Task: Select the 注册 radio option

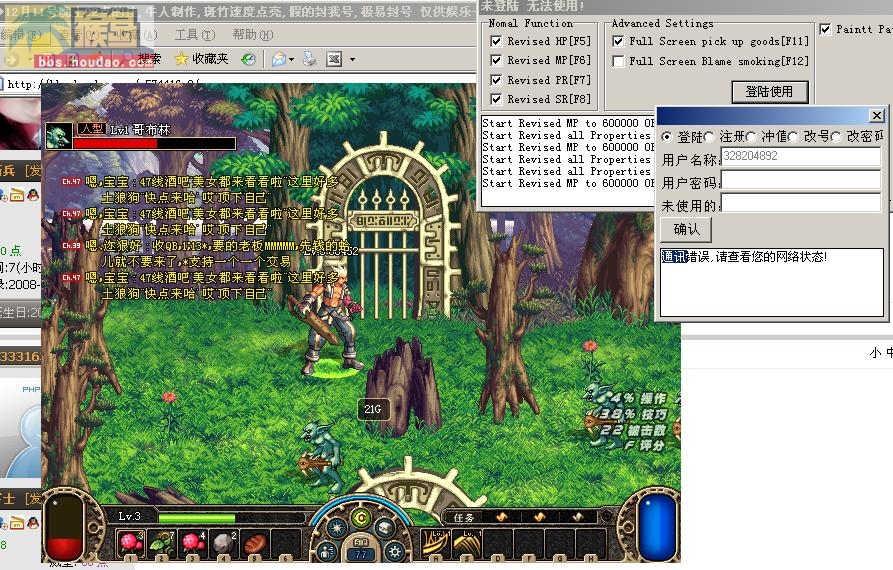Action: coord(709,137)
